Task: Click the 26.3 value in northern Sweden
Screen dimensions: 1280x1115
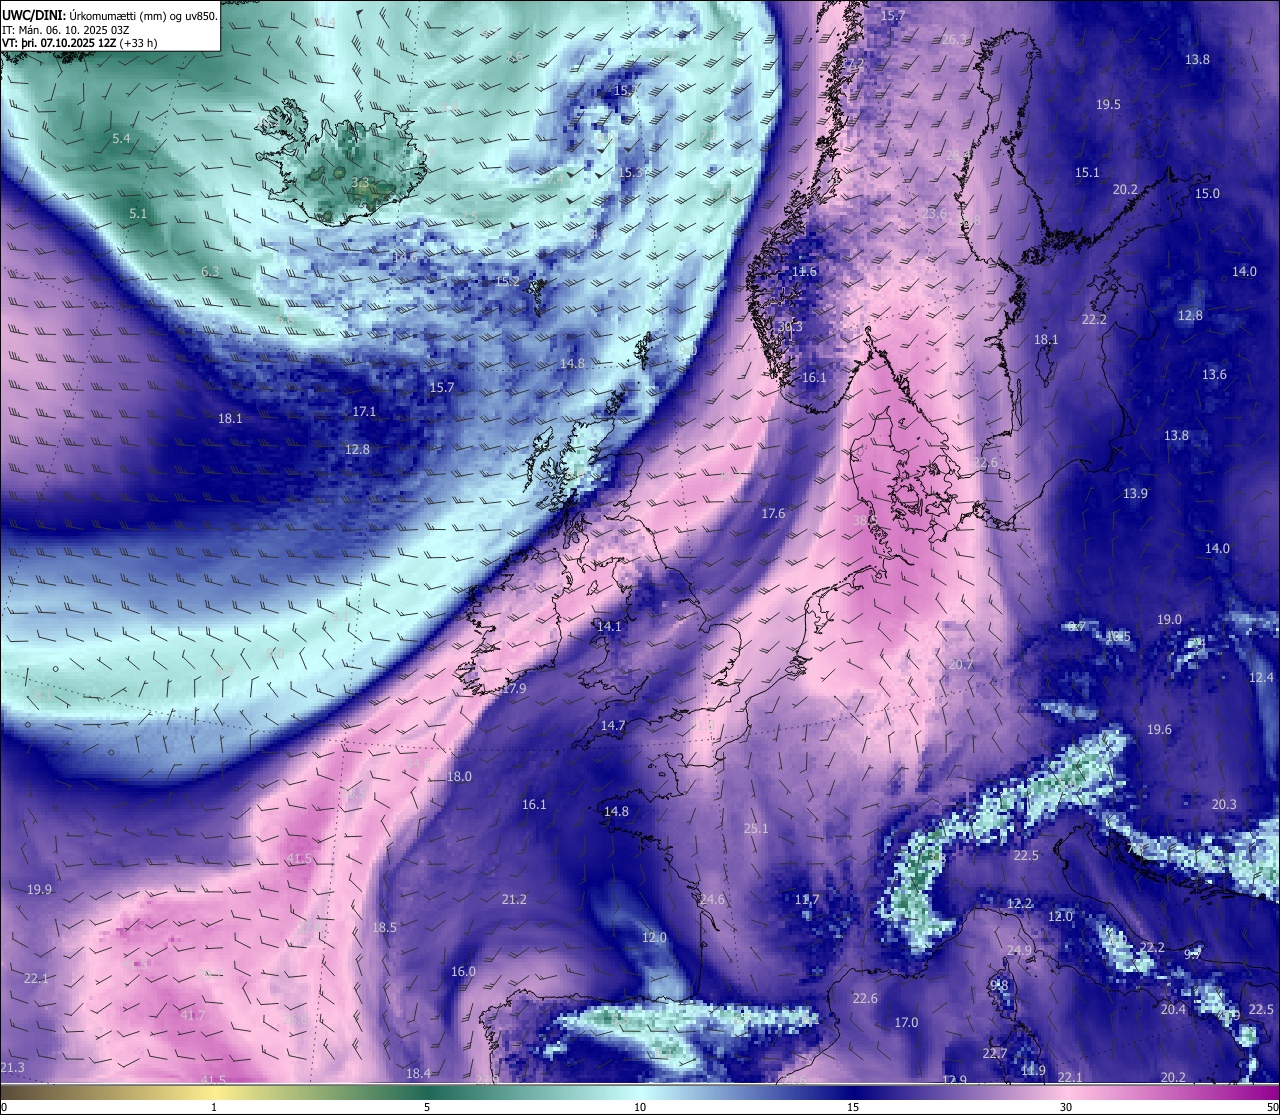Action: point(955,39)
